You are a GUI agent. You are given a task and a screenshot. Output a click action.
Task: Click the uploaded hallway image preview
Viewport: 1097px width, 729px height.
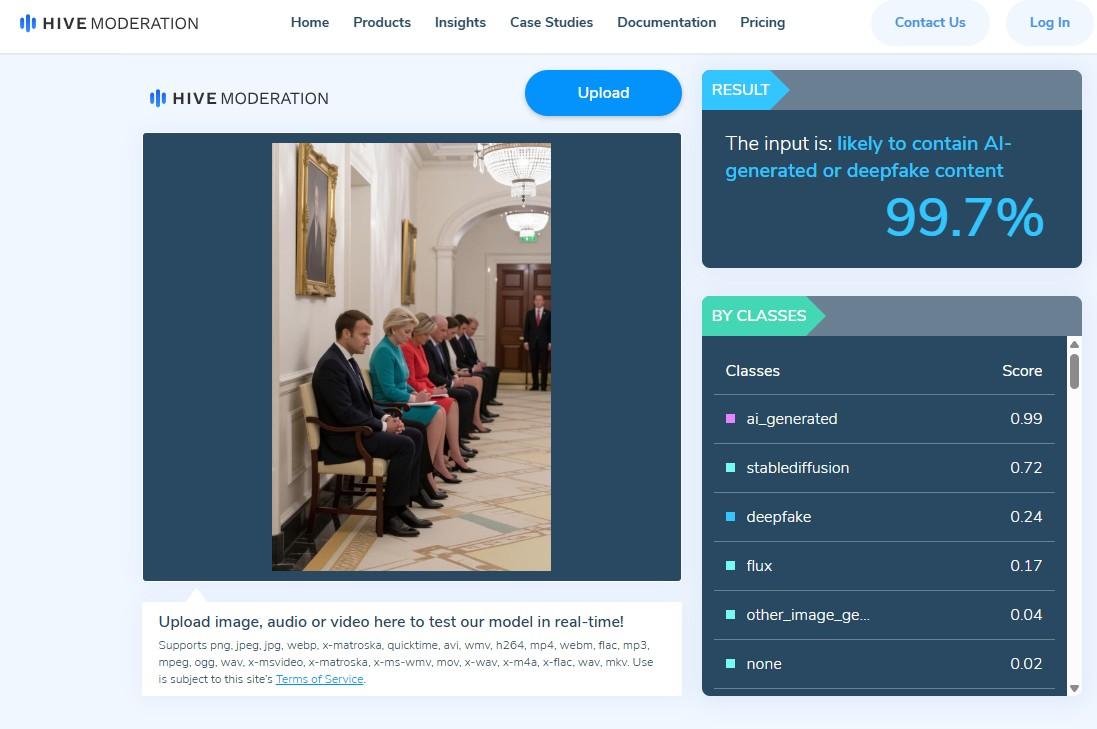tap(411, 357)
